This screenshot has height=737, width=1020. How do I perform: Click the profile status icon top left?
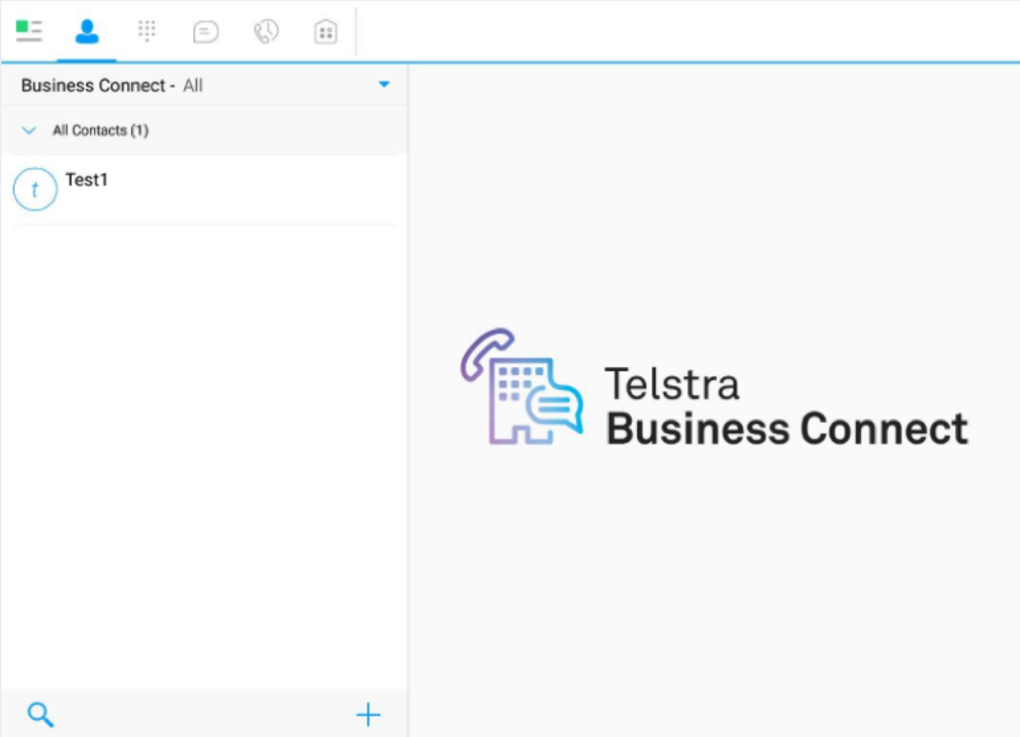point(29,30)
